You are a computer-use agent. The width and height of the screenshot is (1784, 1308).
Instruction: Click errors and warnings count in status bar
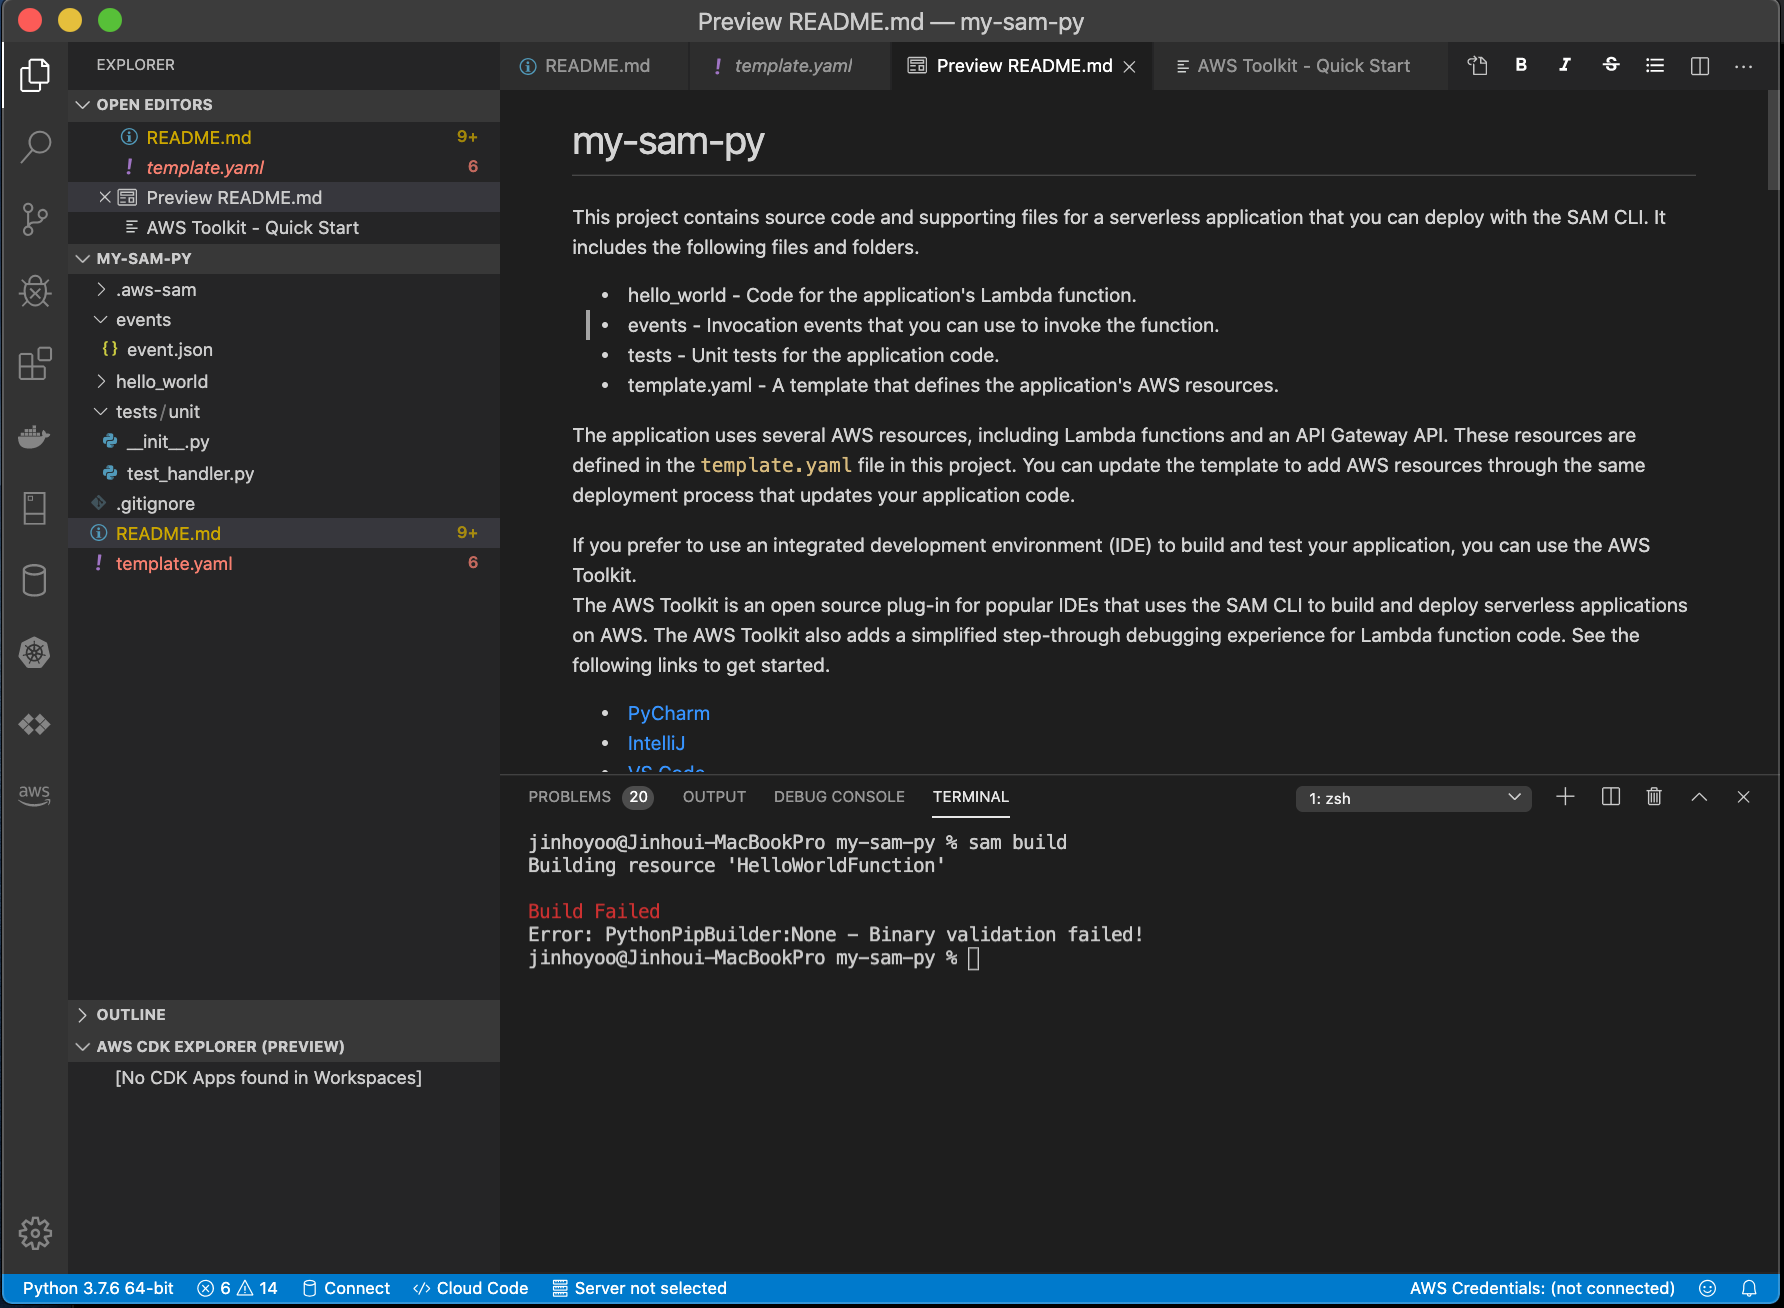click(x=237, y=1288)
